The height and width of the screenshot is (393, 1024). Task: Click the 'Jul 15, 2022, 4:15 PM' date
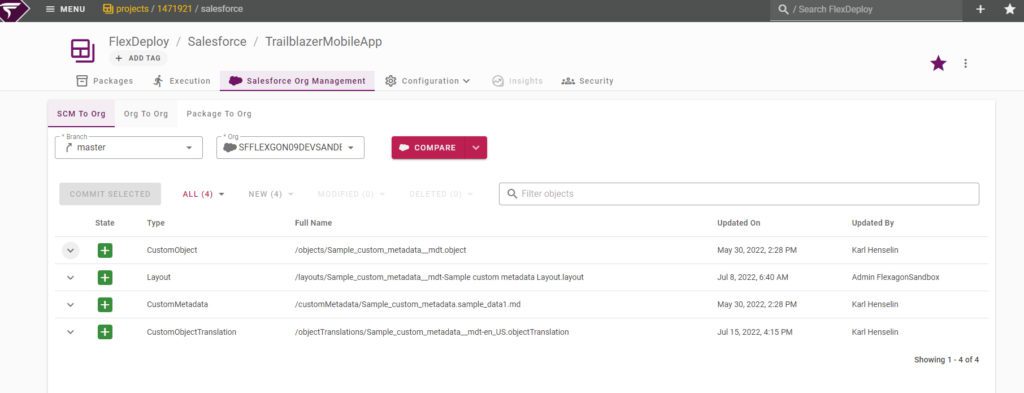coord(754,332)
